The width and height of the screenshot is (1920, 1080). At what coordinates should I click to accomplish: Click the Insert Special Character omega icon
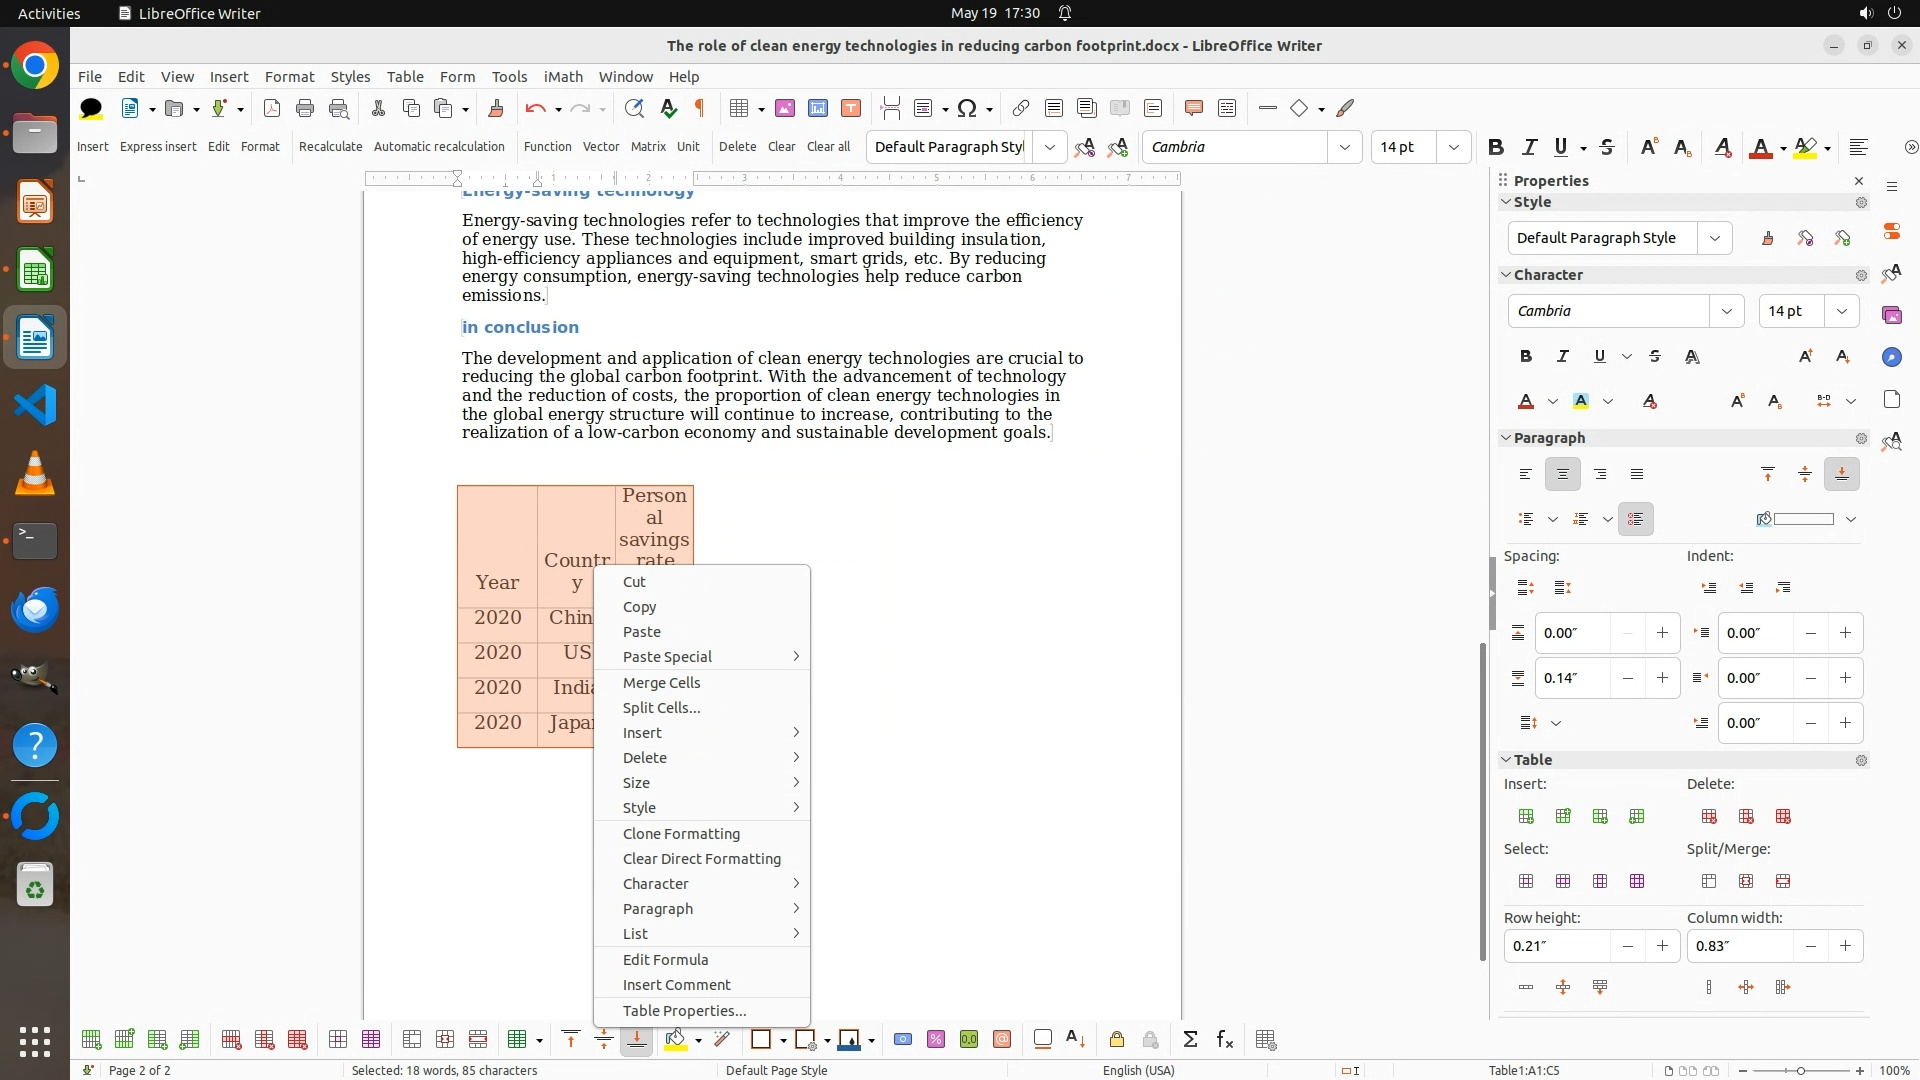tap(966, 108)
